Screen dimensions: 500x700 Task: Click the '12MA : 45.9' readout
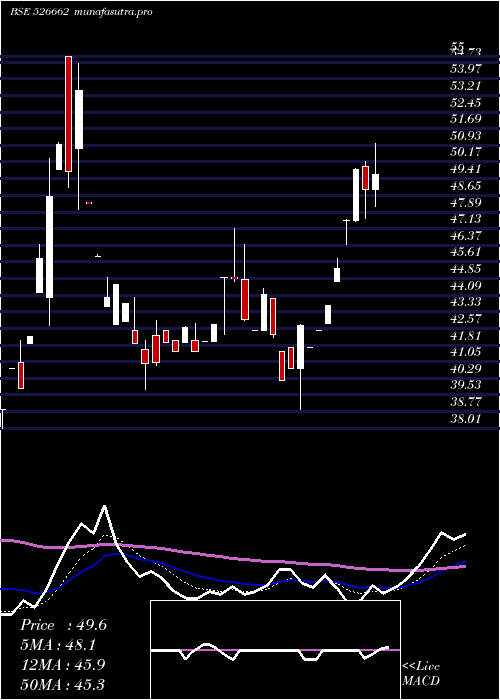[63, 665]
